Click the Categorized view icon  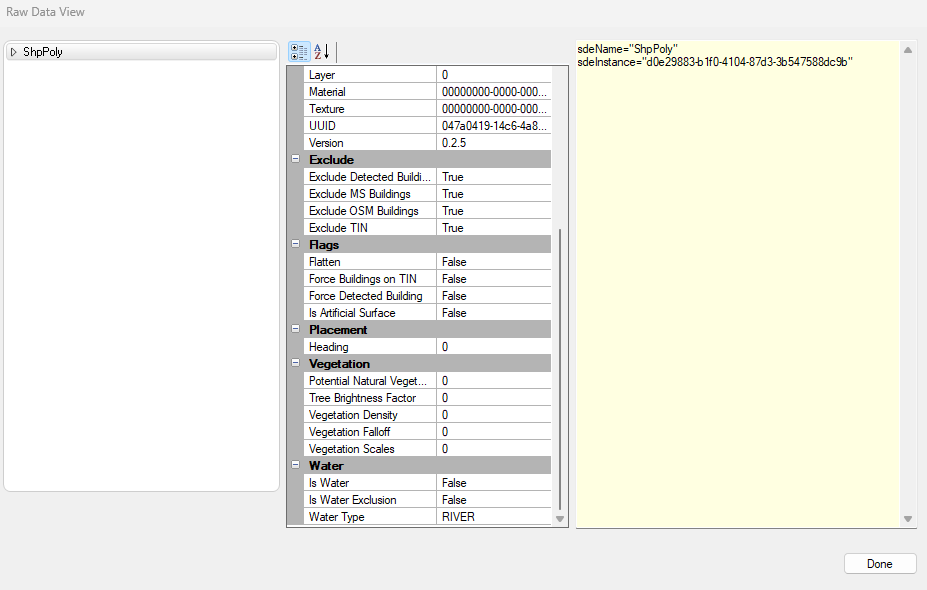point(298,52)
